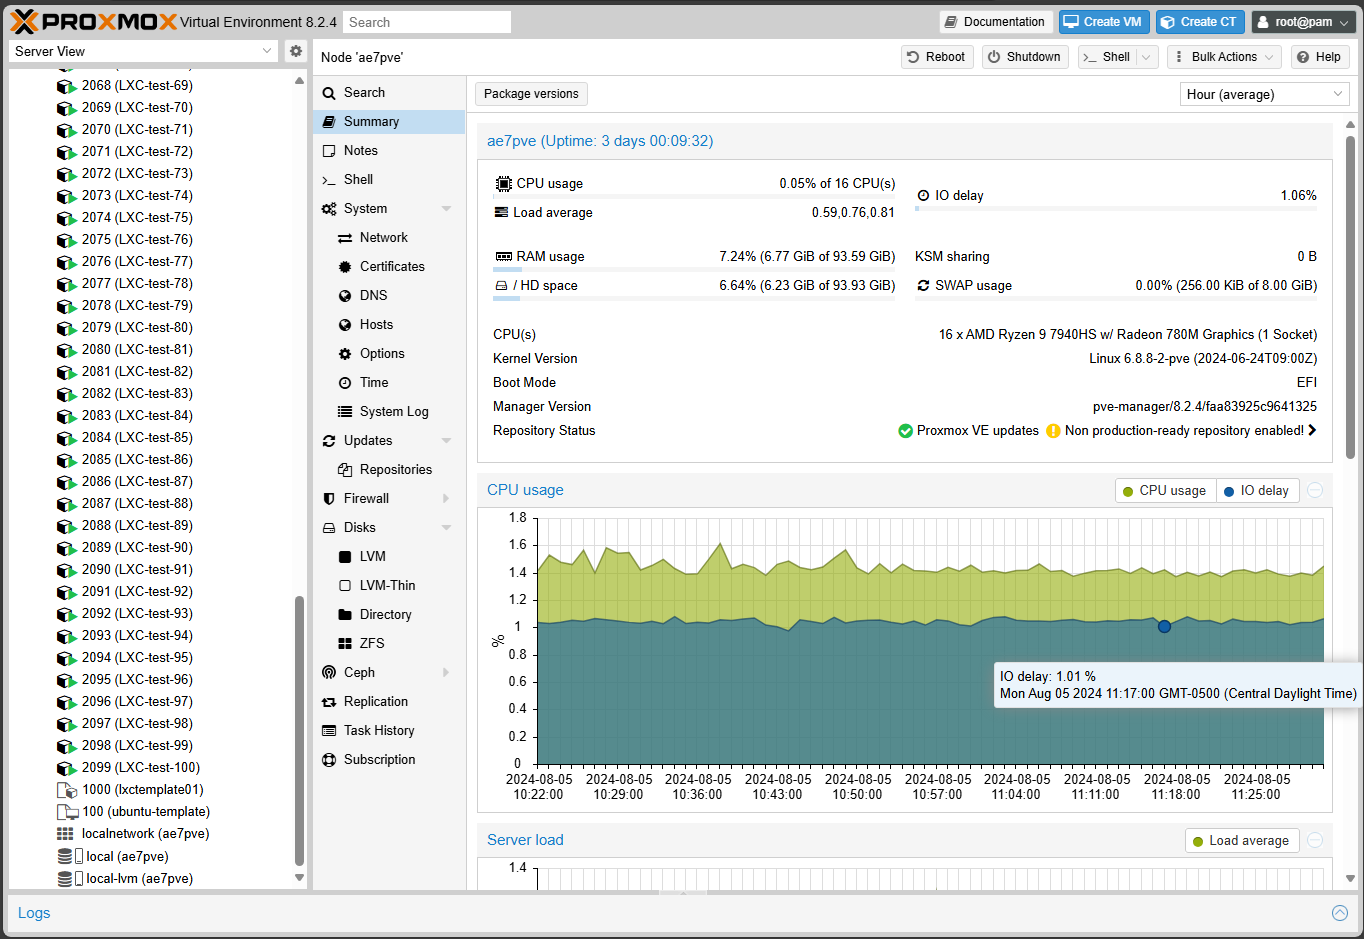Click the IO delay data point on chart
The width and height of the screenshot is (1364, 939).
1164,627
